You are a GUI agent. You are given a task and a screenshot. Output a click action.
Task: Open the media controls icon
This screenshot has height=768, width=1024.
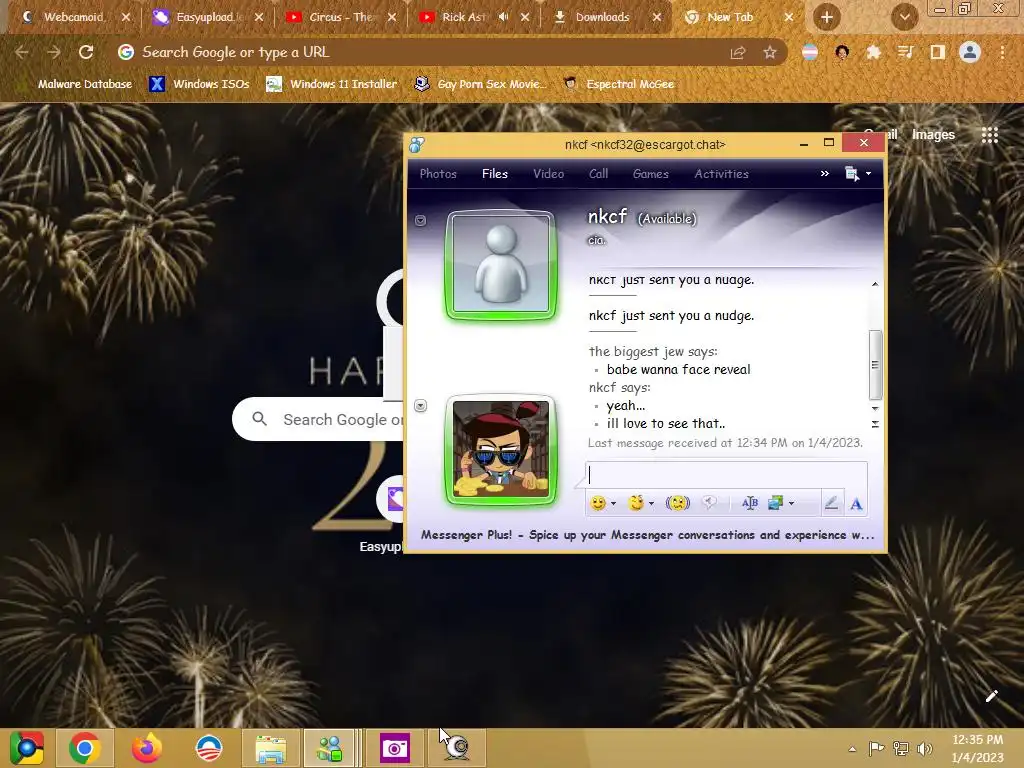click(x=905, y=53)
